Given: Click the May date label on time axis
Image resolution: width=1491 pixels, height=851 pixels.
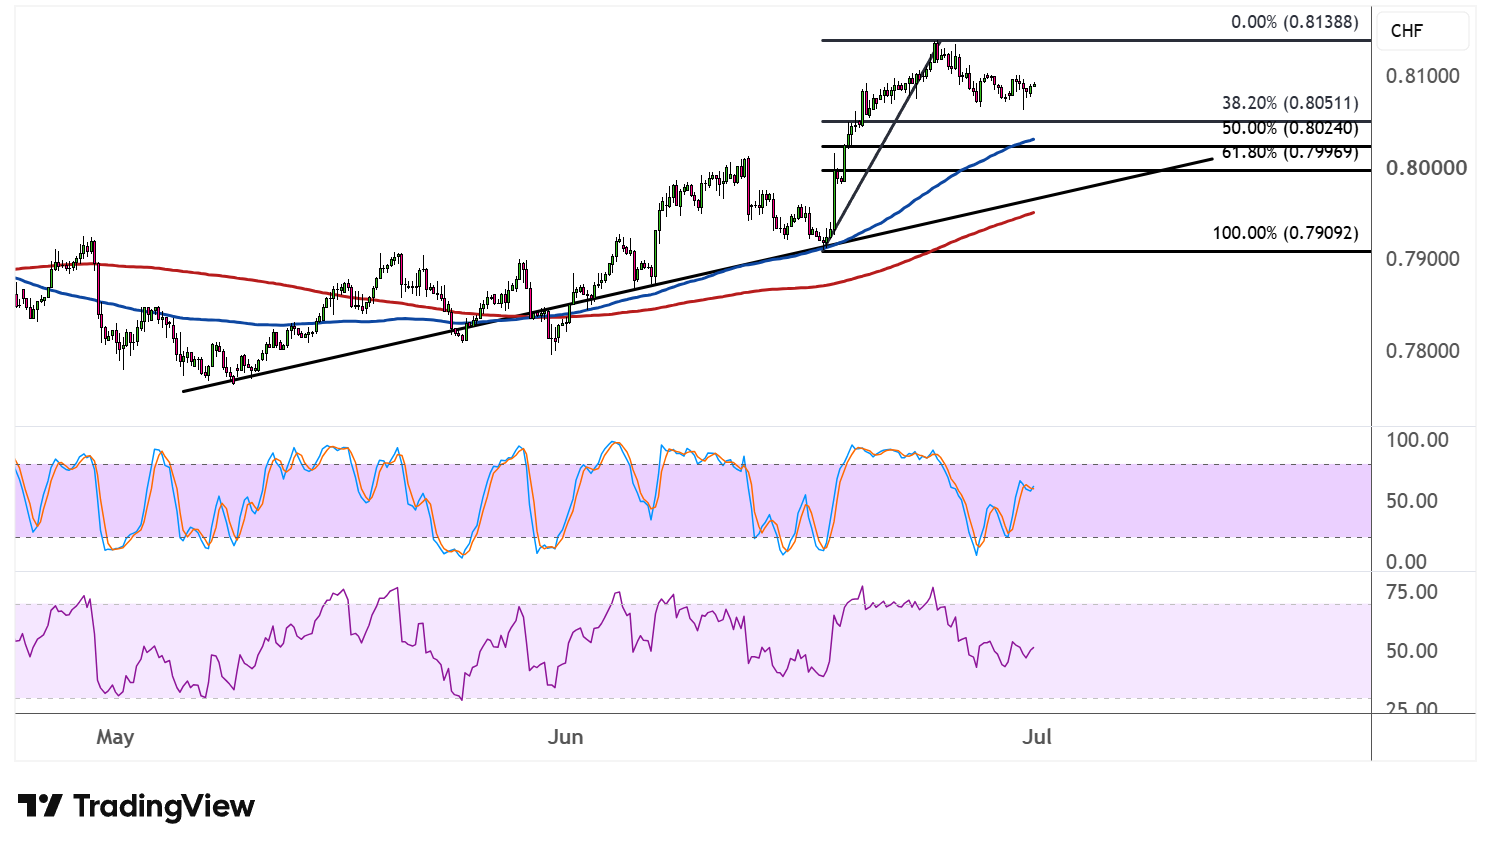Looking at the screenshot, I should click(115, 737).
